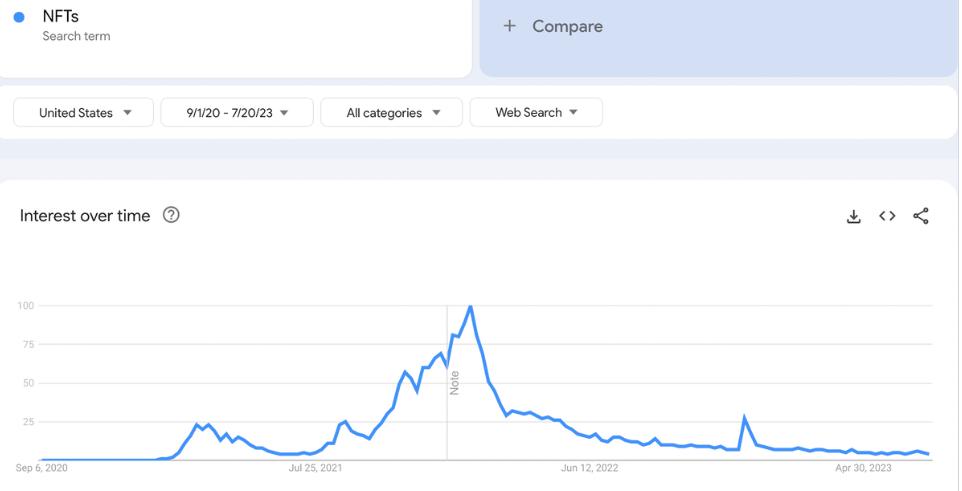Screen dimensions: 962x491
Task: Click the Sep 6, 2020 axis label
Action: [x=42, y=467]
